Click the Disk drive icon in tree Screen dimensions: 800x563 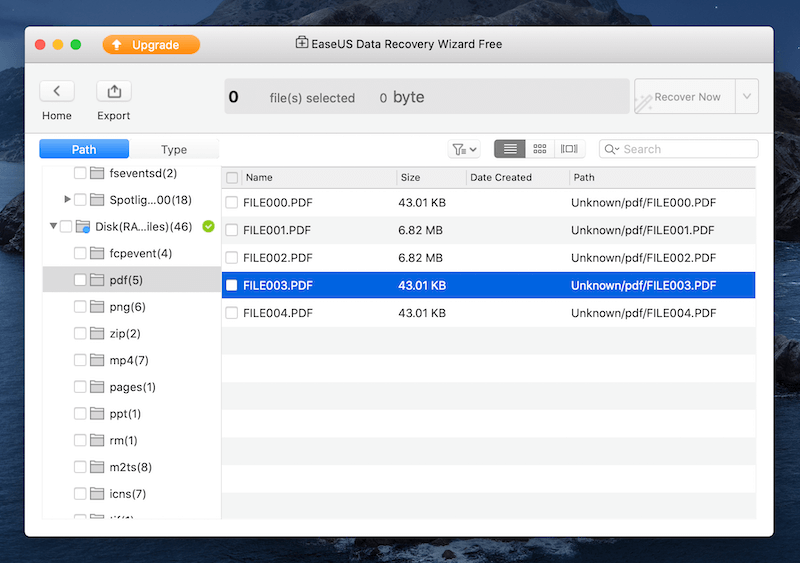tap(83, 227)
